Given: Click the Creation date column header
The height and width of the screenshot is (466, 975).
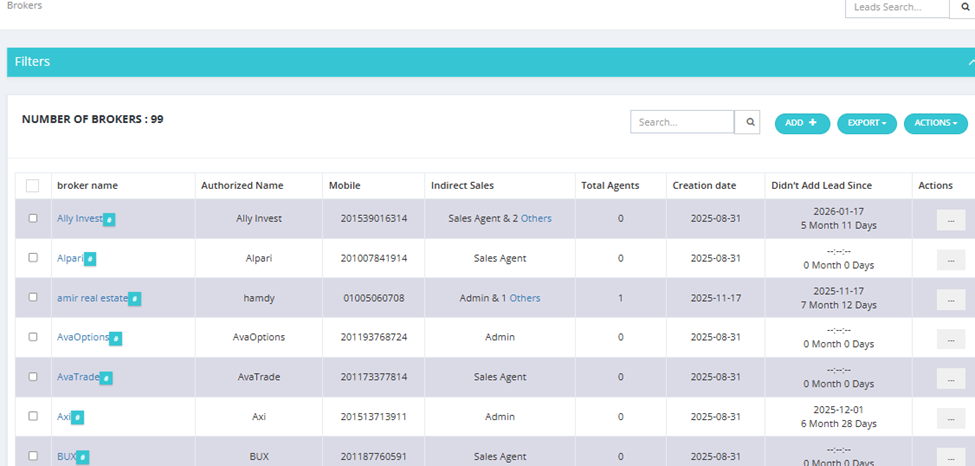Looking at the screenshot, I should (704, 185).
